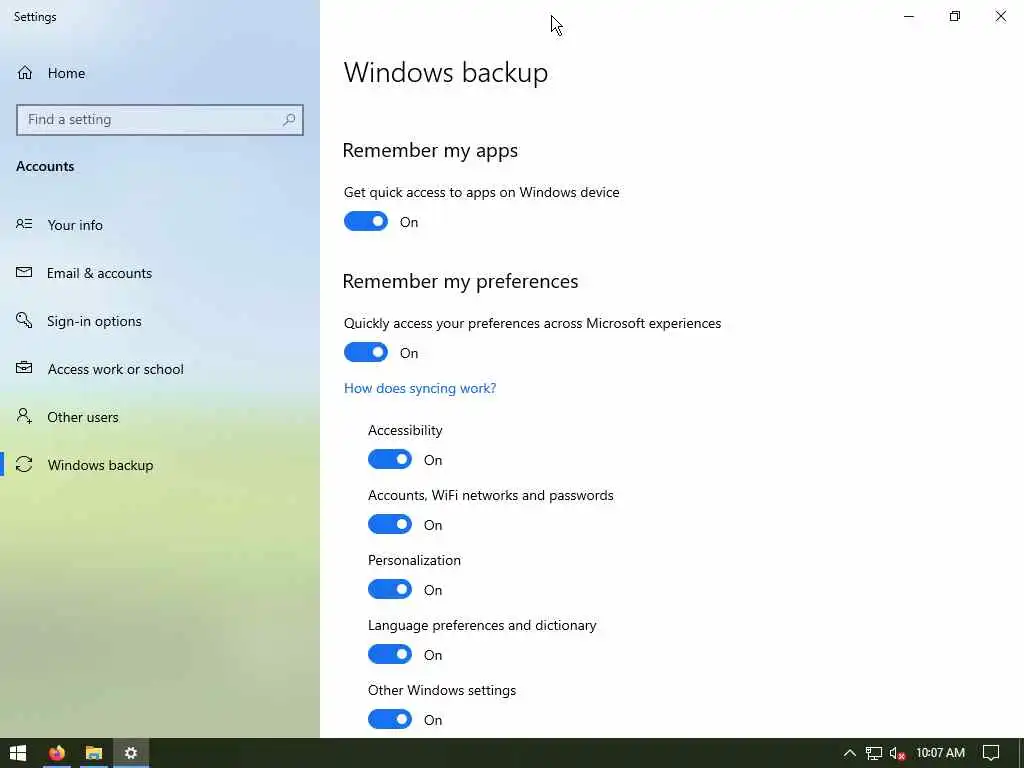This screenshot has width=1024, height=768.
Task: Click the muted volume icon in tray
Action: tap(897, 753)
